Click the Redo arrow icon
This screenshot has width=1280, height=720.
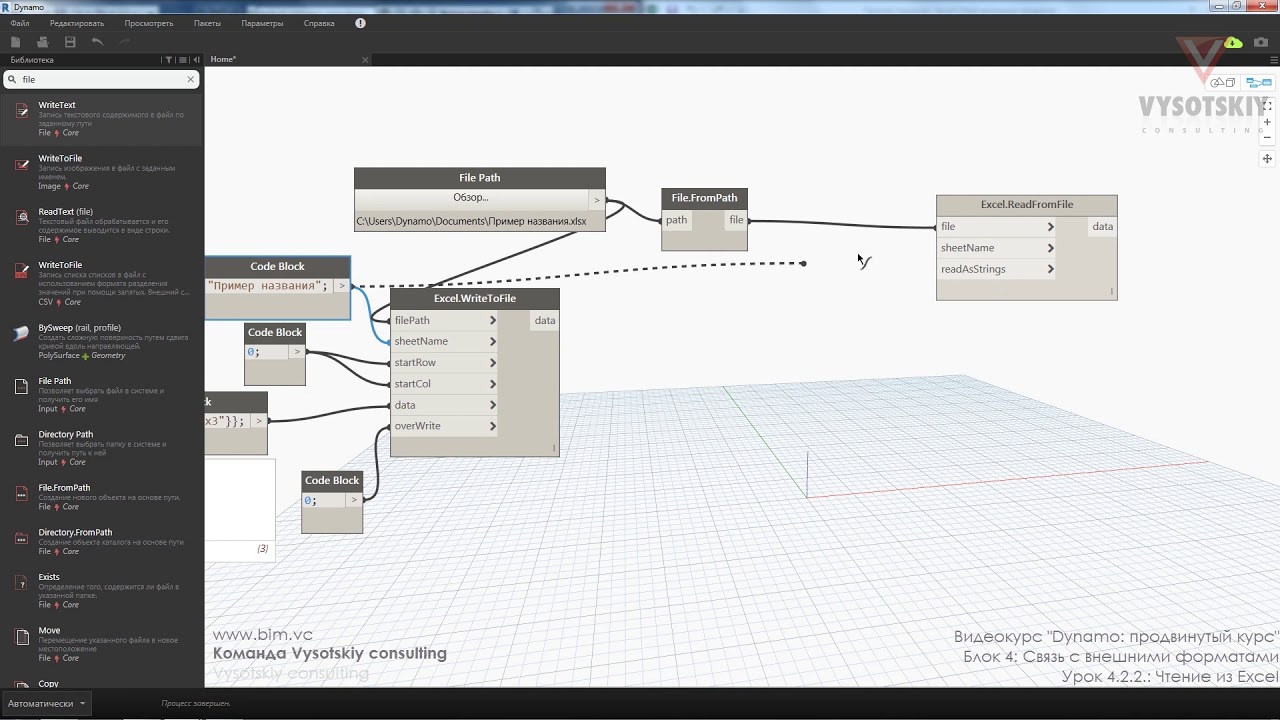click(x=125, y=42)
